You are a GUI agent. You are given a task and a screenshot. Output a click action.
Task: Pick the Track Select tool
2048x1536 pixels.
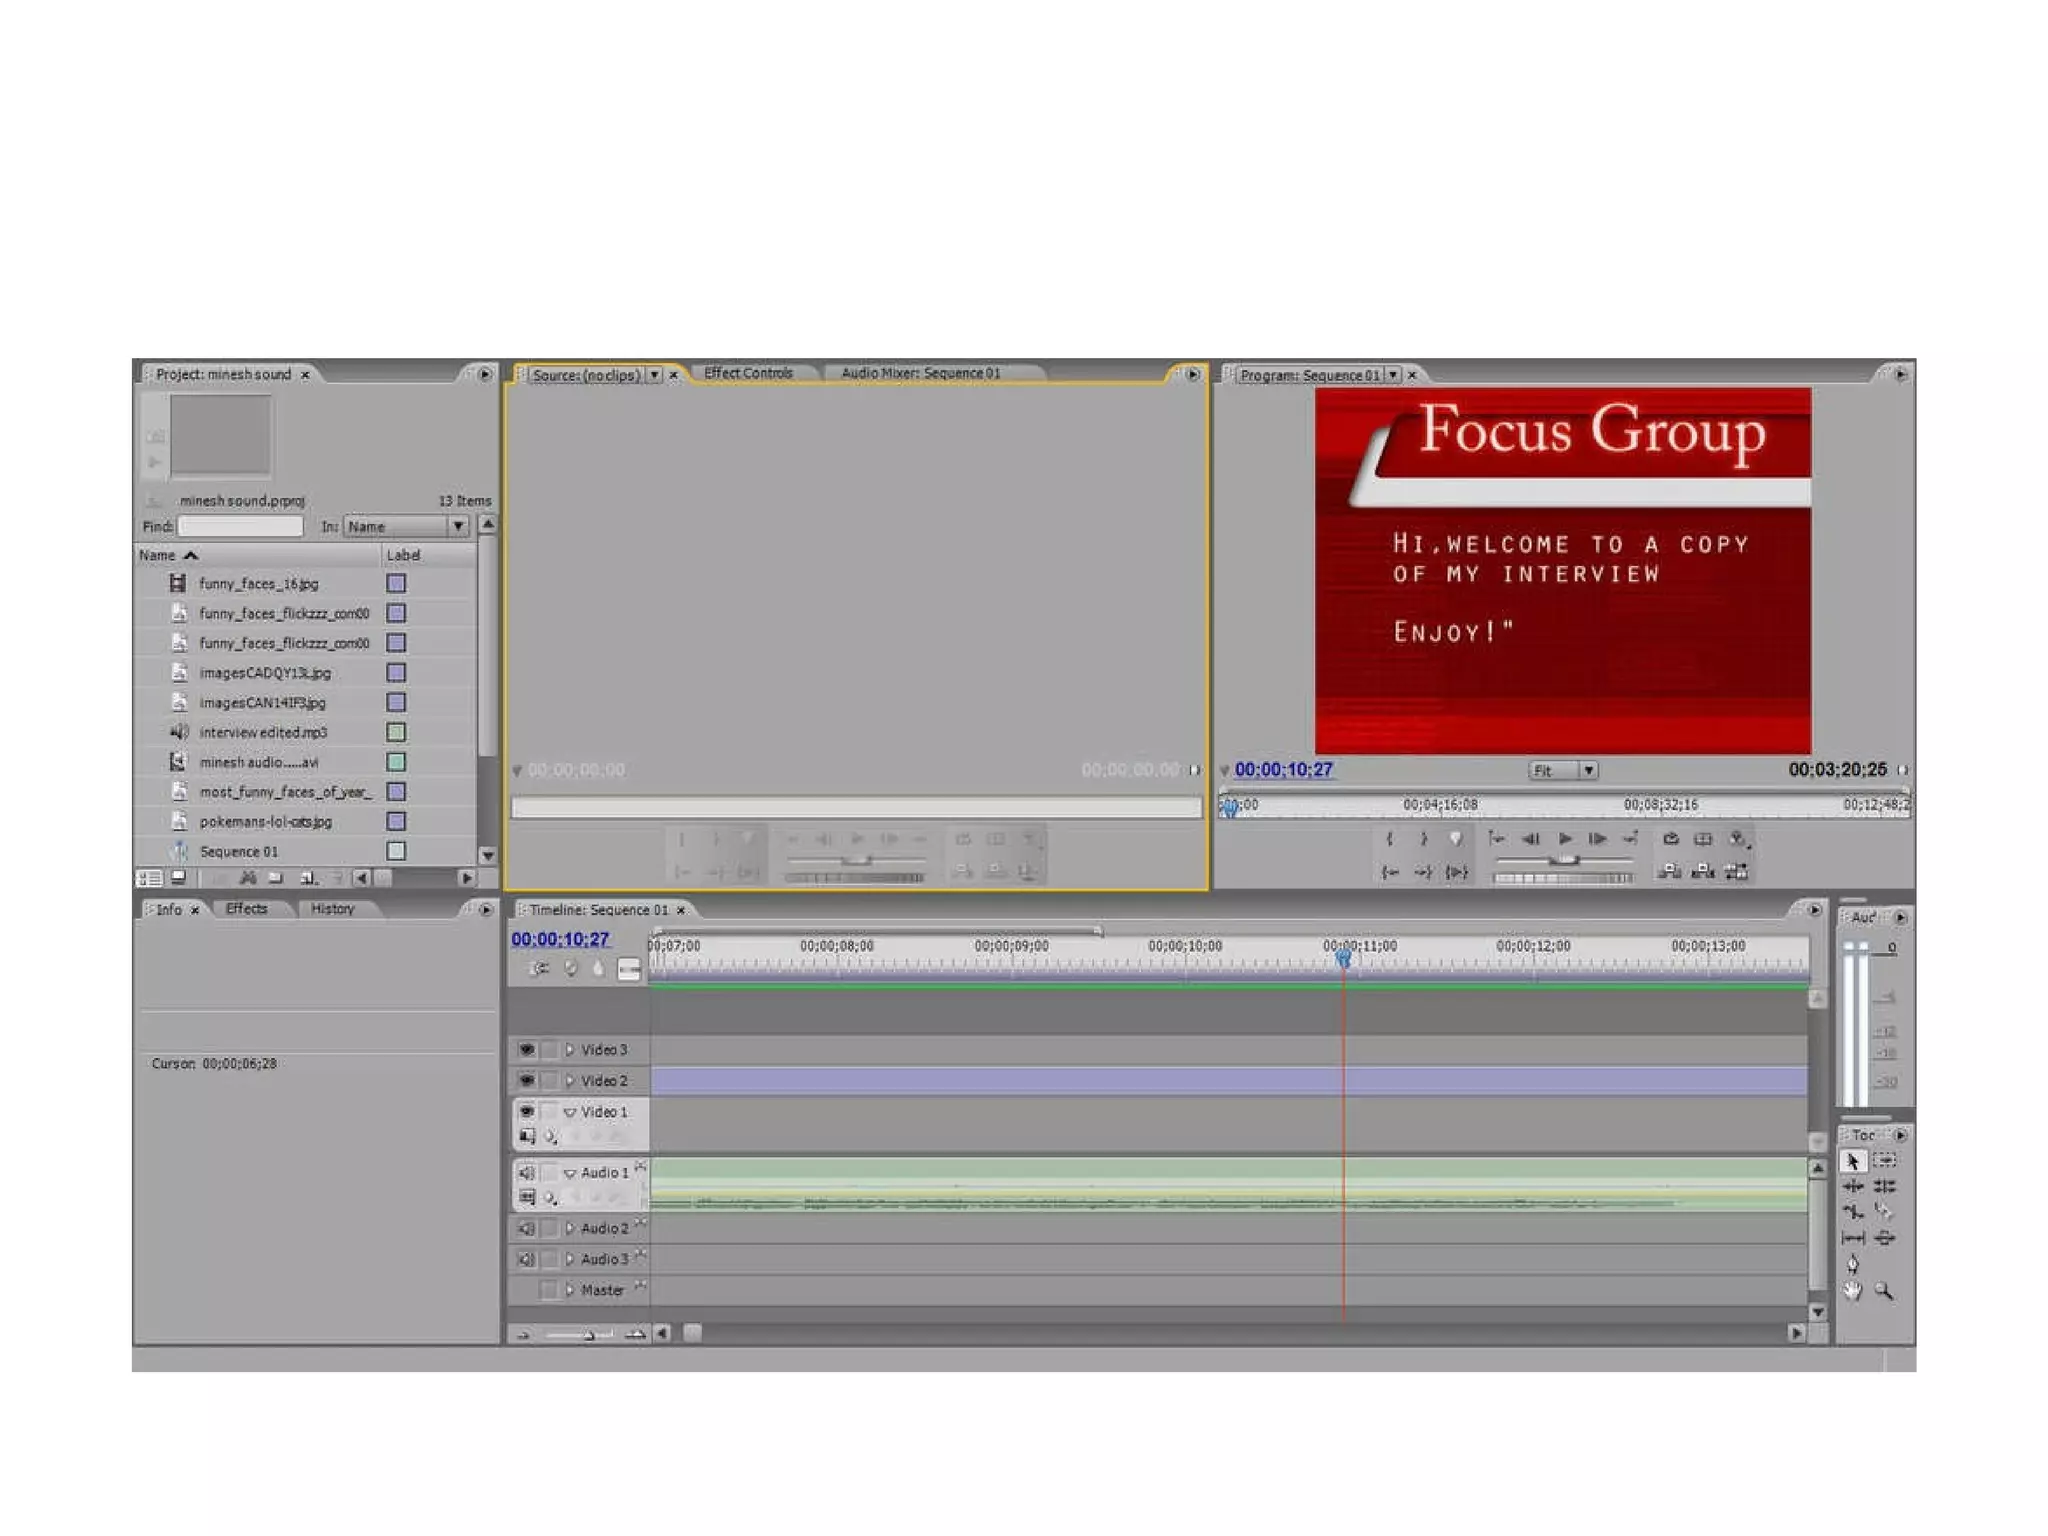[x=1884, y=1160]
